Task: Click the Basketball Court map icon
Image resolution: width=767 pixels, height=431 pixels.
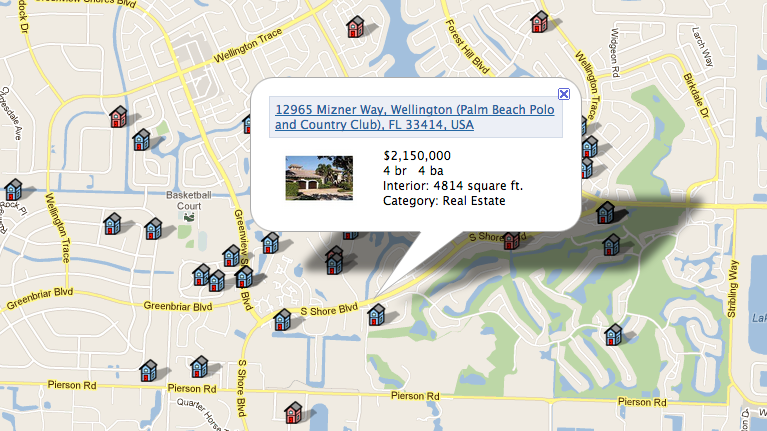Action: pos(189,215)
